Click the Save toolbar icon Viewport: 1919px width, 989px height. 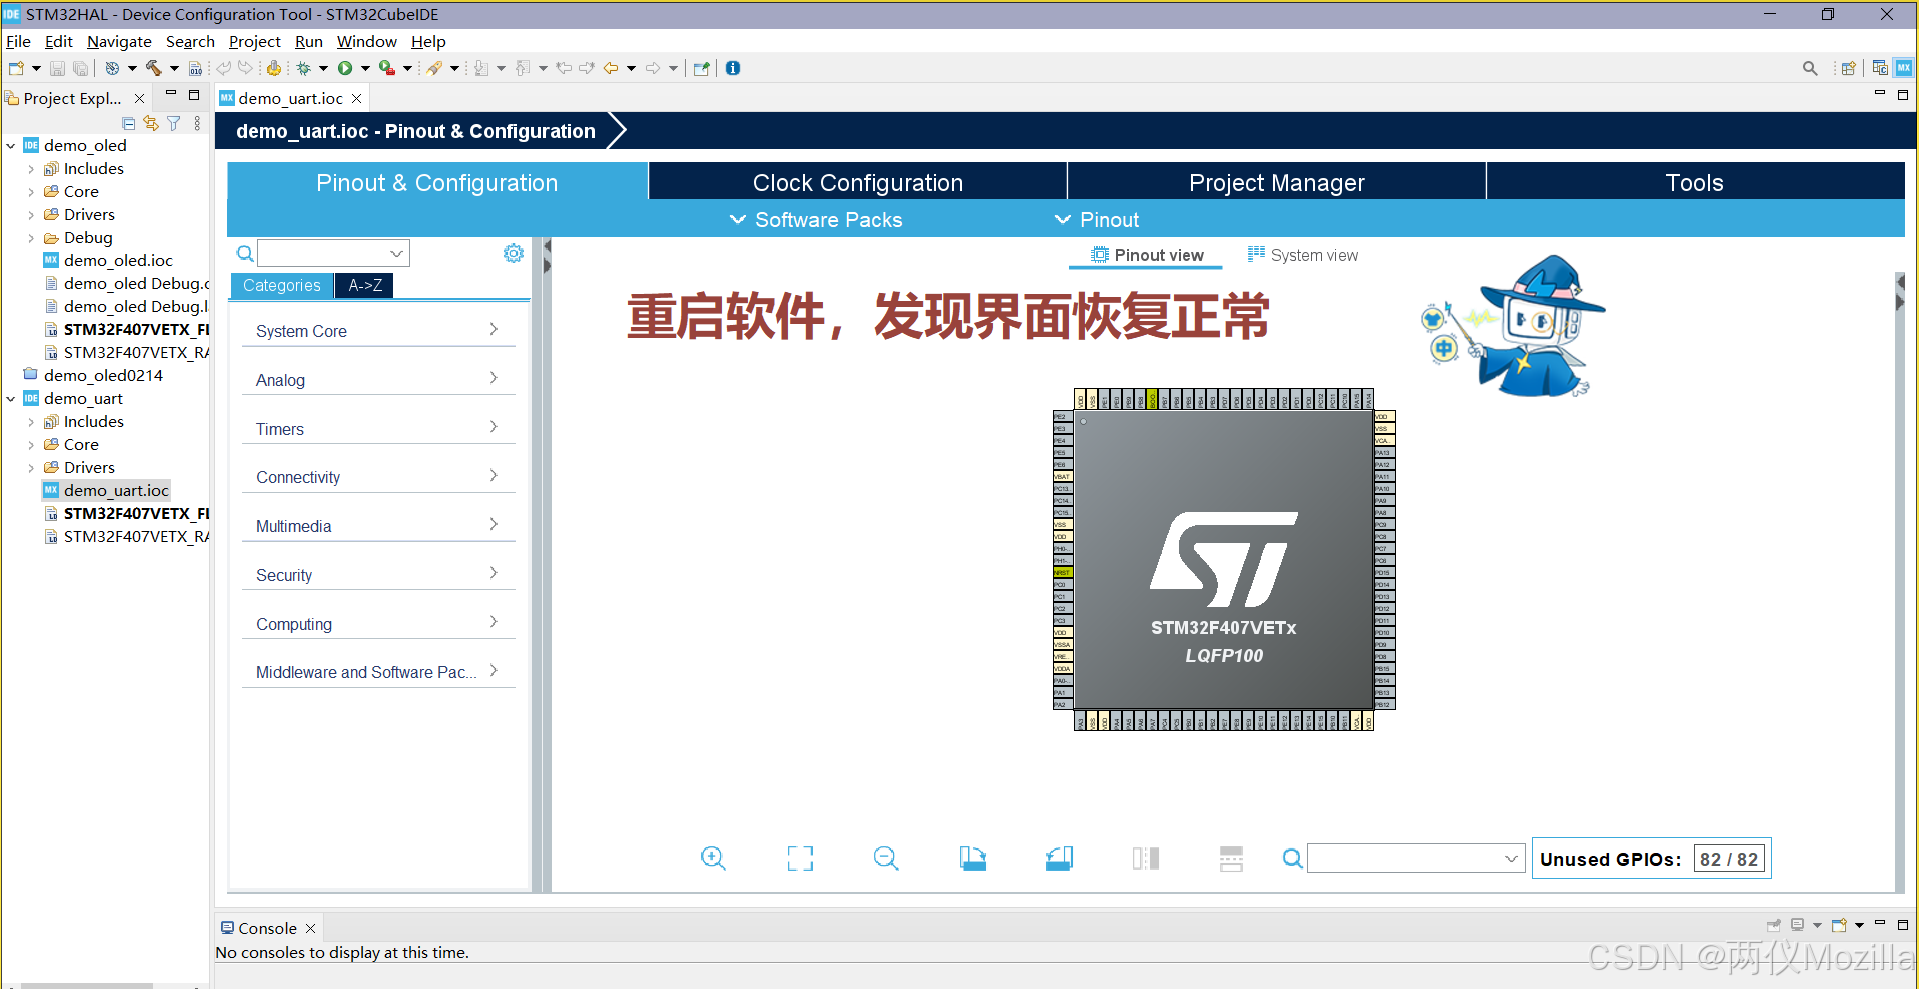coord(57,68)
